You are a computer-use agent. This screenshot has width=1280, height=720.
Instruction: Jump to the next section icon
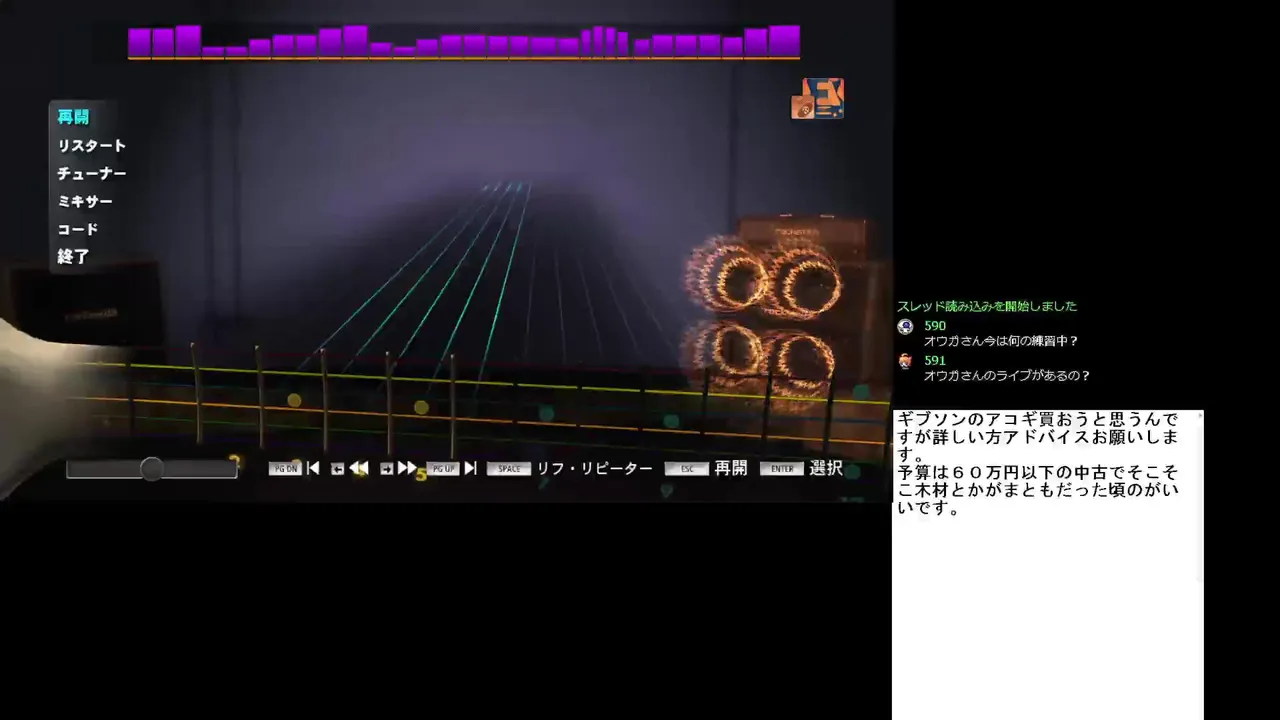point(470,468)
